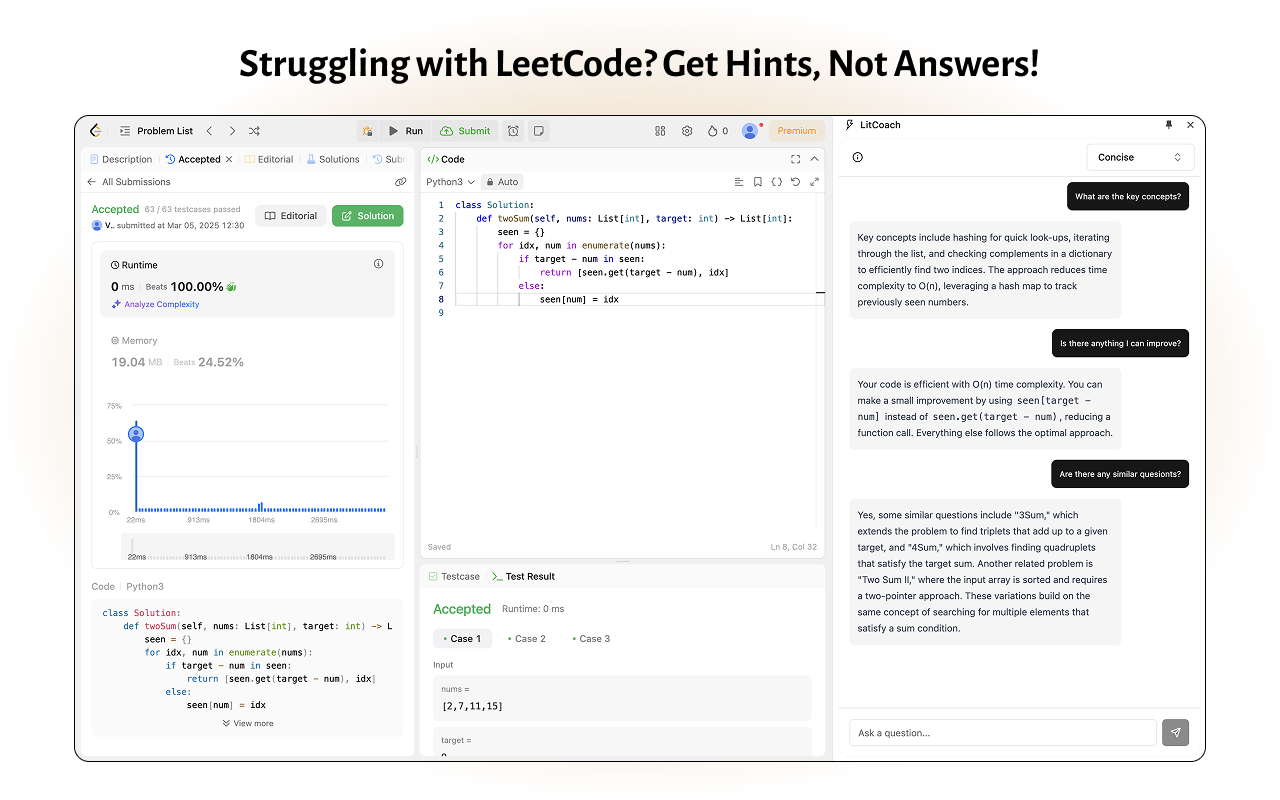Pin the LitCoach panel
The image size is (1280, 800).
tap(1169, 125)
